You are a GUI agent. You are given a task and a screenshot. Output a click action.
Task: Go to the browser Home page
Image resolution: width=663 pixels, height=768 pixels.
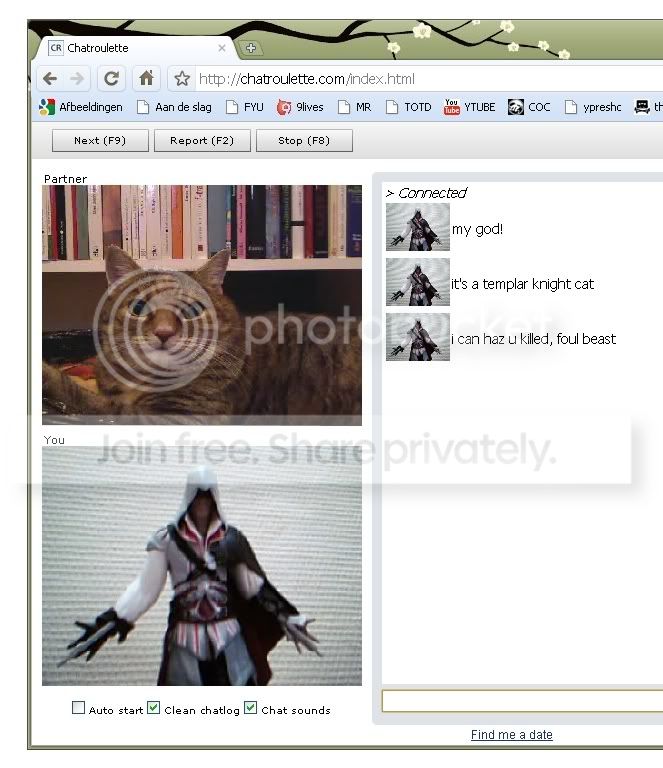(146, 78)
